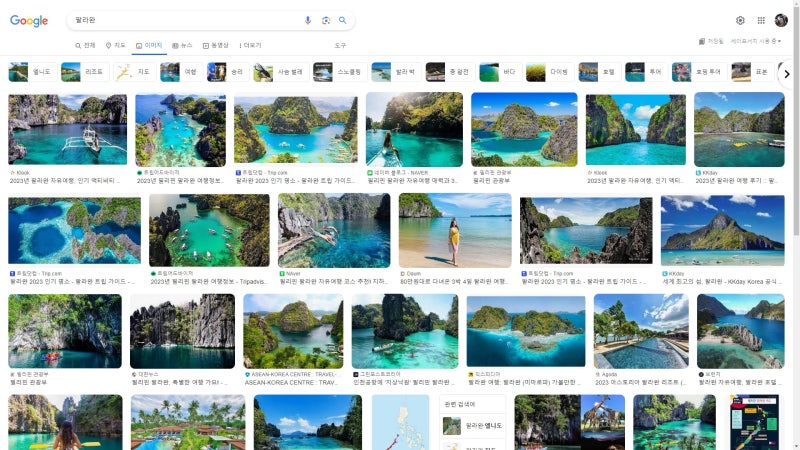This screenshot has height=450, width=800.
Task: Switch to the 뉴스 news tab
Action: coord(182,45)
